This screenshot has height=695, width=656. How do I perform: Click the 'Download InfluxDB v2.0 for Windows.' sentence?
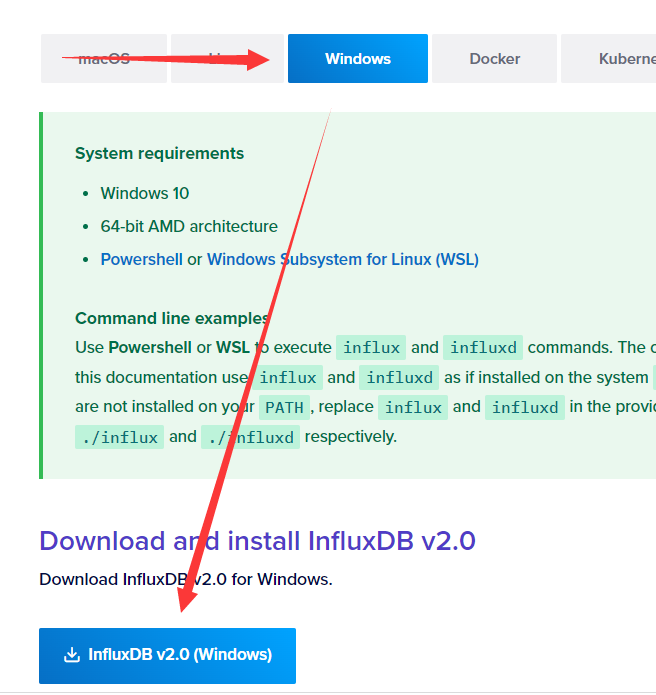click(186, 579)
